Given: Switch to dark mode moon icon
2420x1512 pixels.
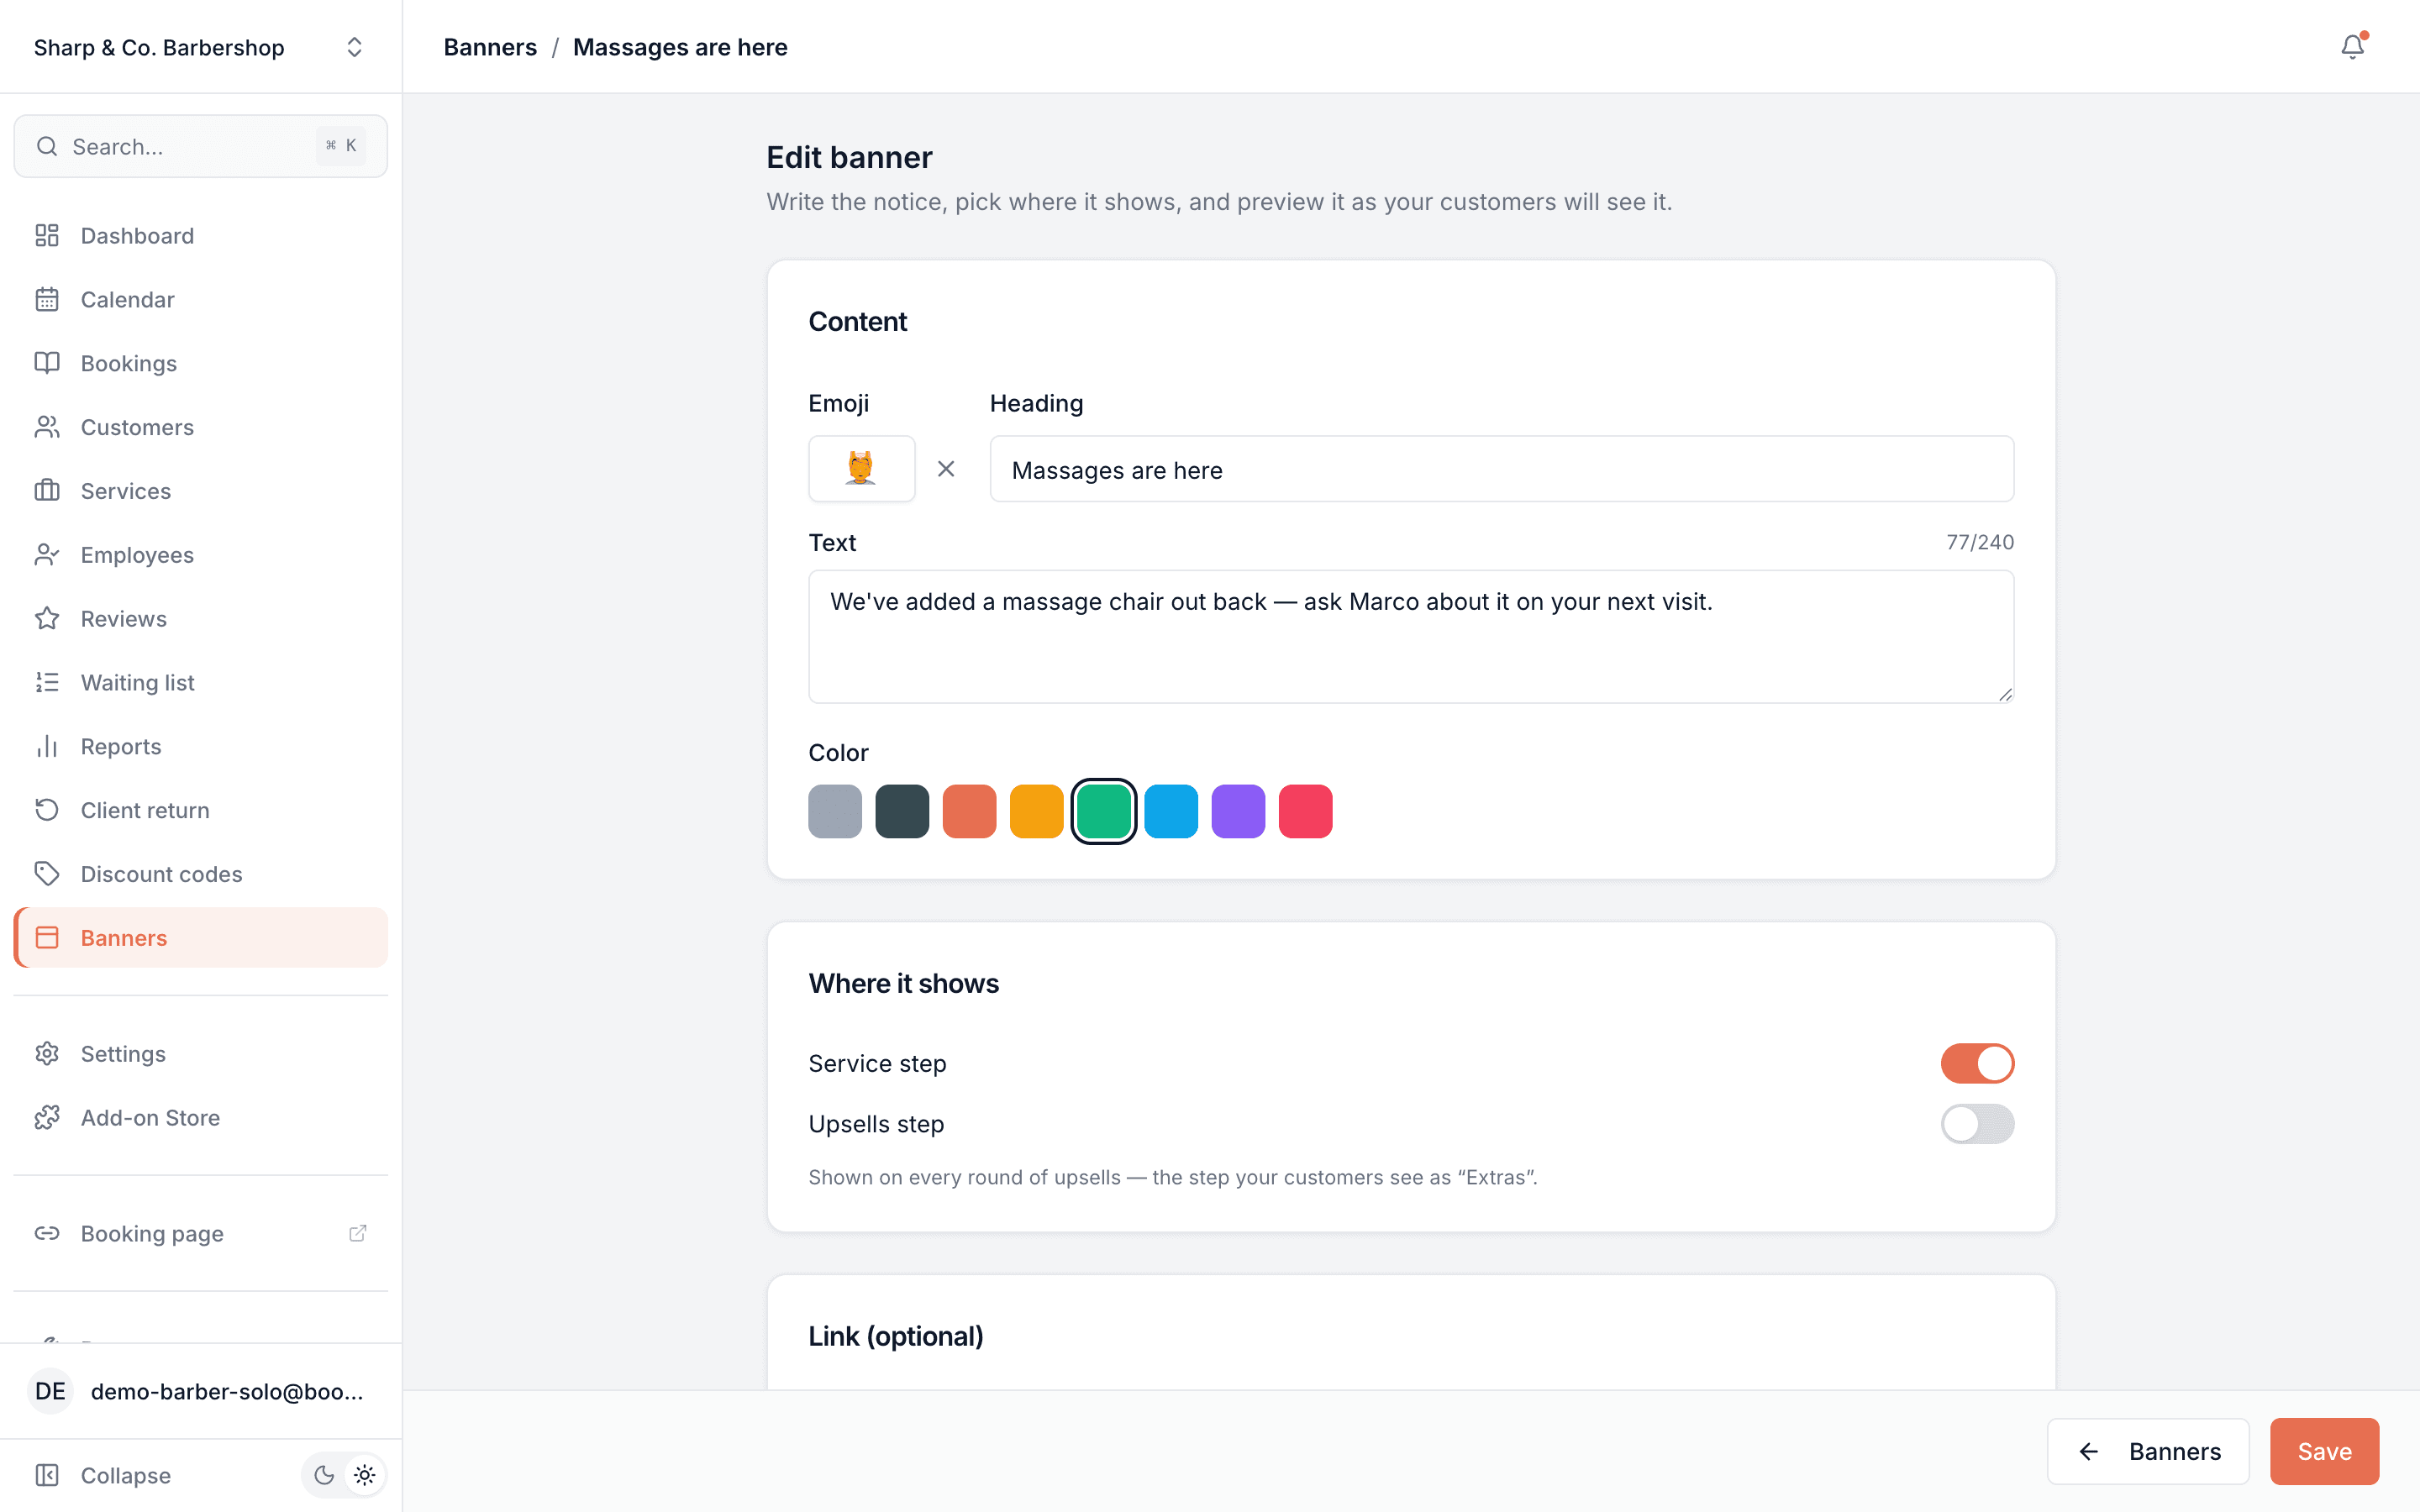Looking at the screenshot, I should click(324, 1475).
